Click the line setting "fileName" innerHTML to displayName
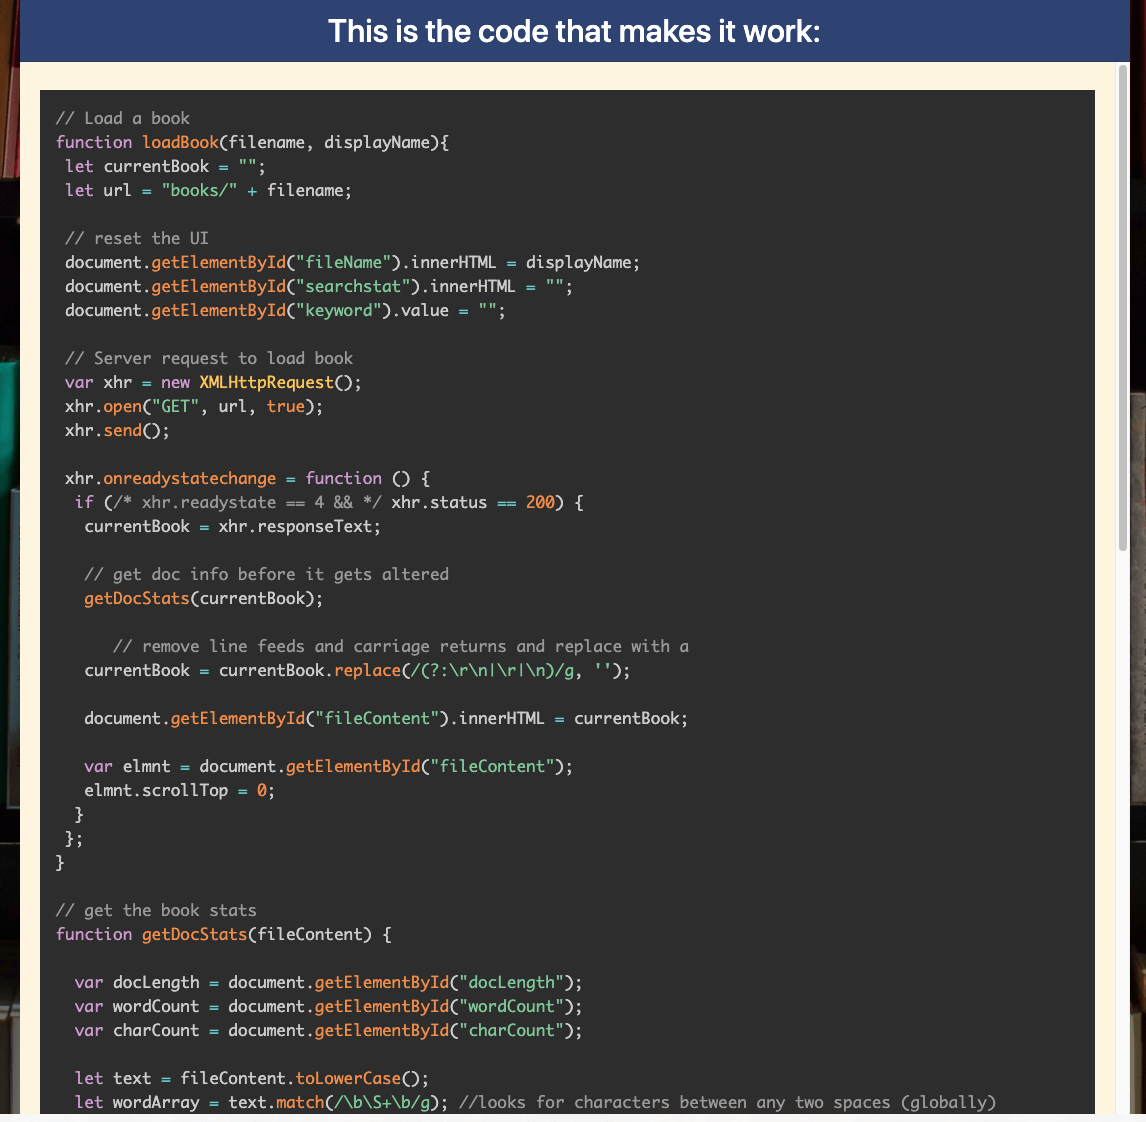Screen dimensions: 1146x1122 (x=352, y=262)
